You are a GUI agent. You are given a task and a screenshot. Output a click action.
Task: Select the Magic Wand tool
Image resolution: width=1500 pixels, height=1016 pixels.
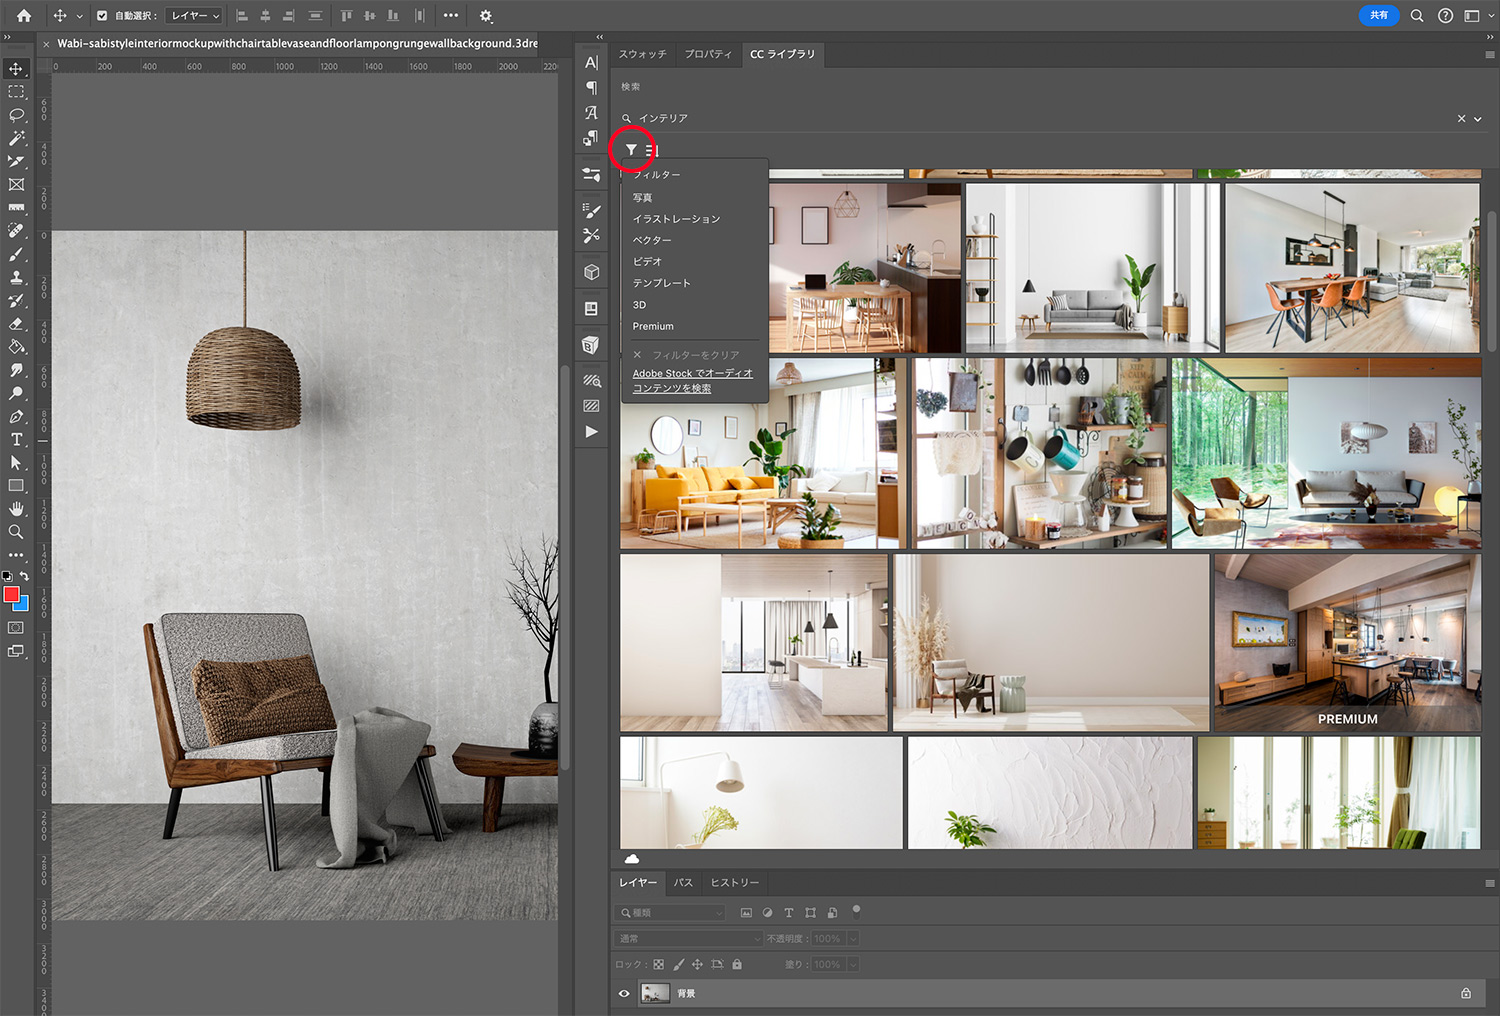16,138
